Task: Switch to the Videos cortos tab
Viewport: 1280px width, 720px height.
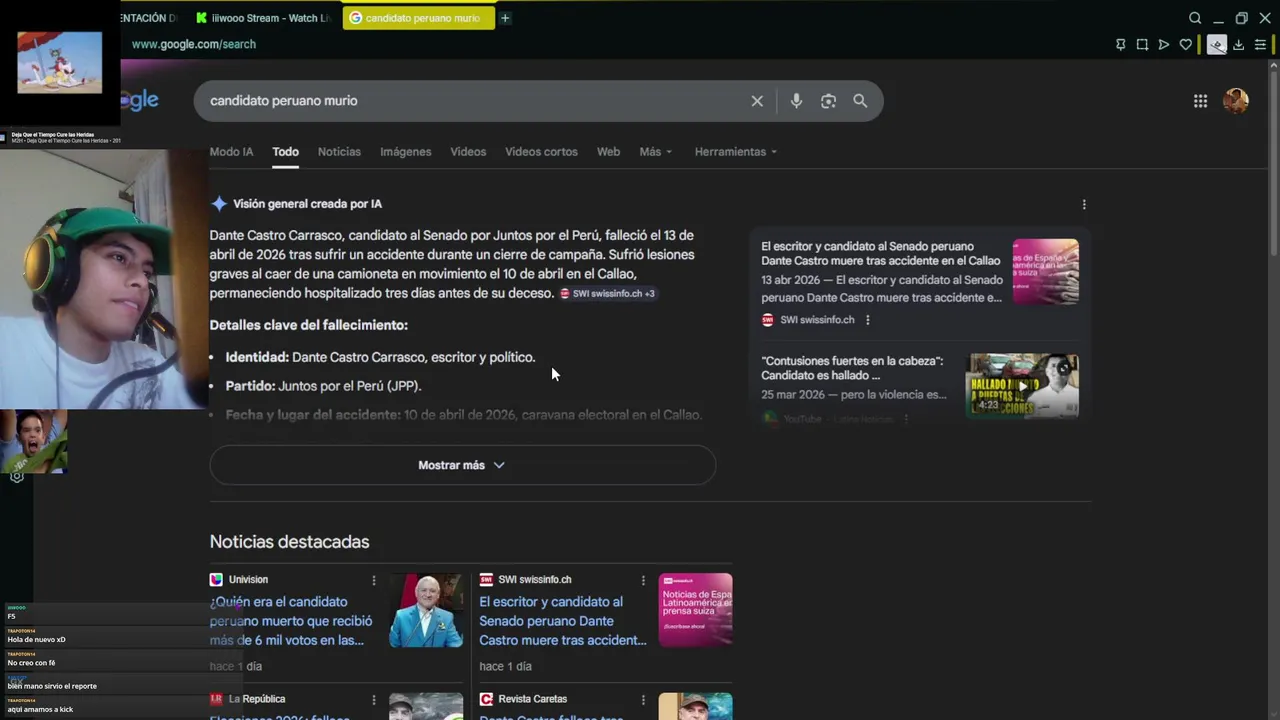Action: pyautogui.click(x=541, y=152)
